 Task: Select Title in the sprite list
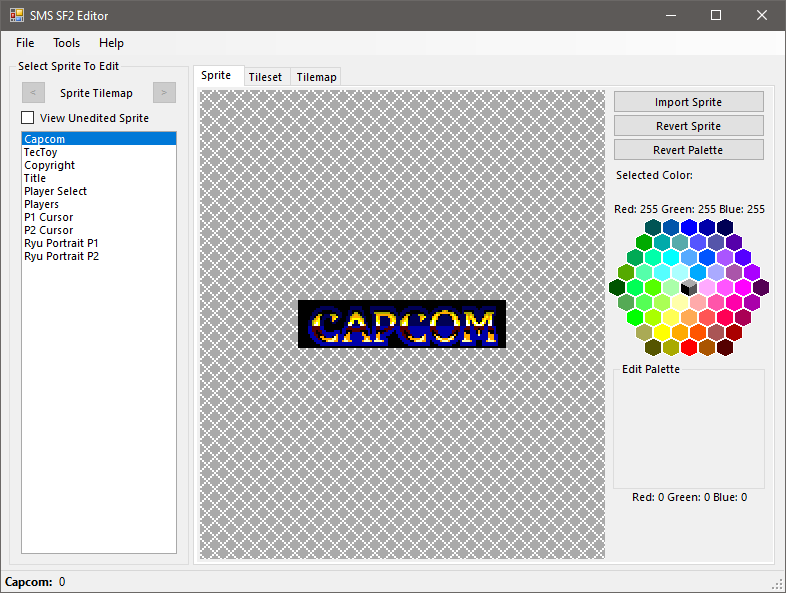99,178
